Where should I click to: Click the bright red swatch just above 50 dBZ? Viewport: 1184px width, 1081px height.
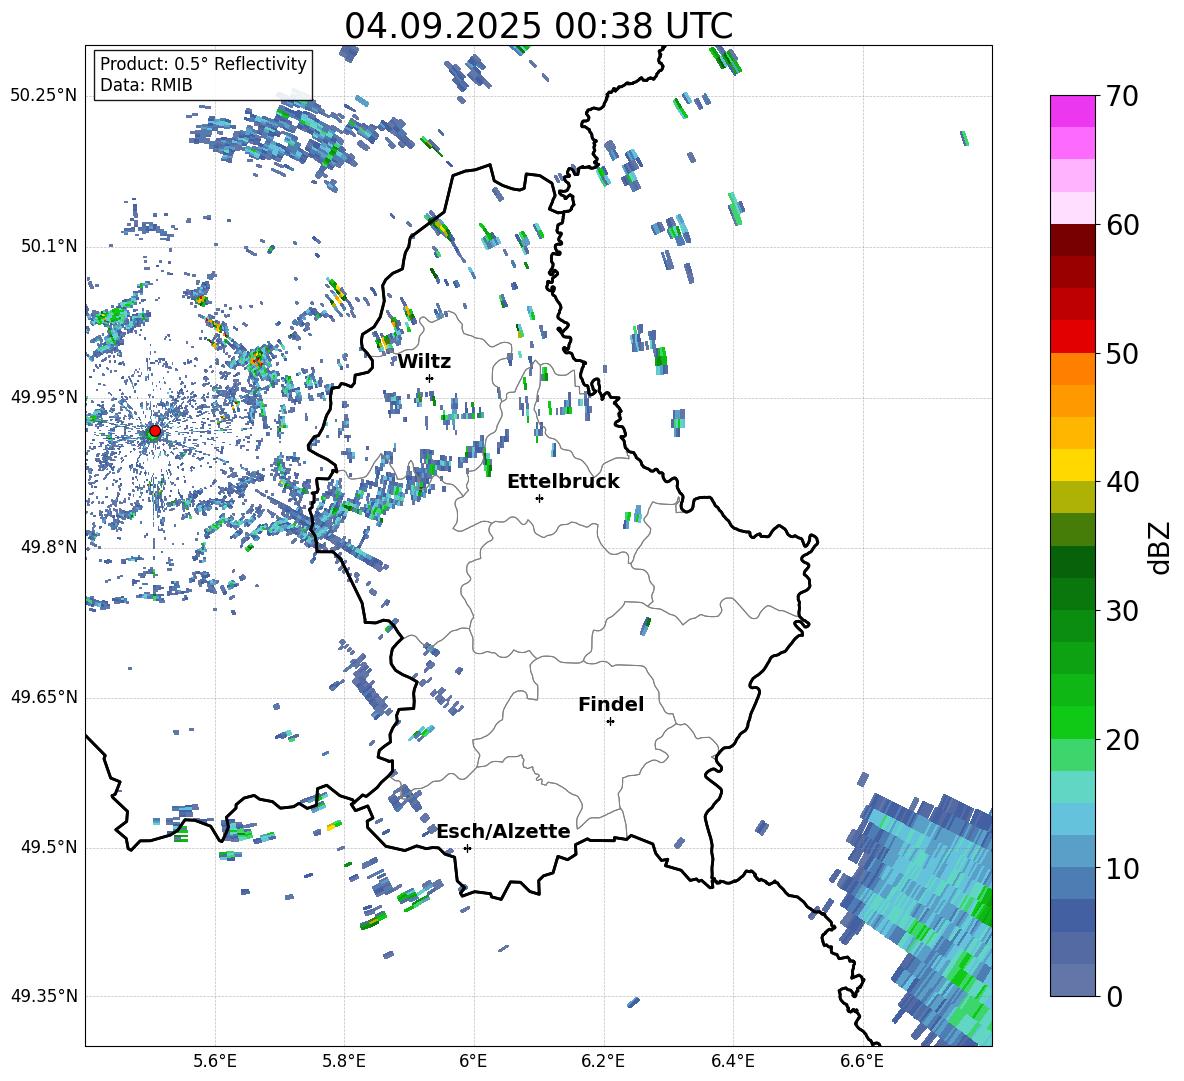[1072, 337]
